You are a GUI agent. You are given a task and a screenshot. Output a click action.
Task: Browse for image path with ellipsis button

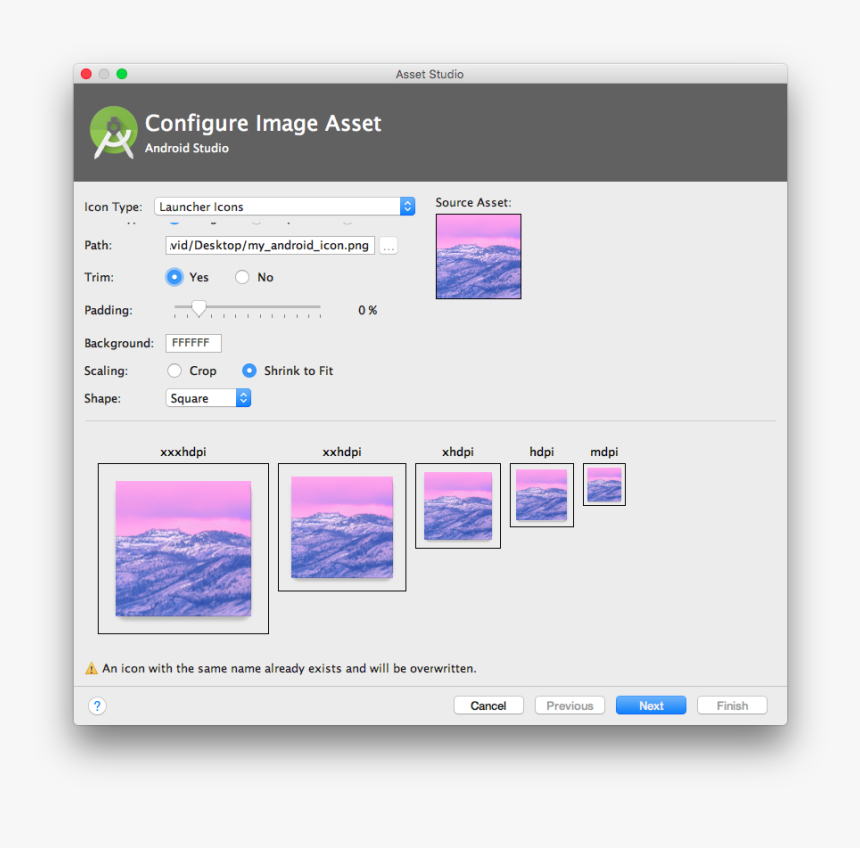[x=388, y=246]
